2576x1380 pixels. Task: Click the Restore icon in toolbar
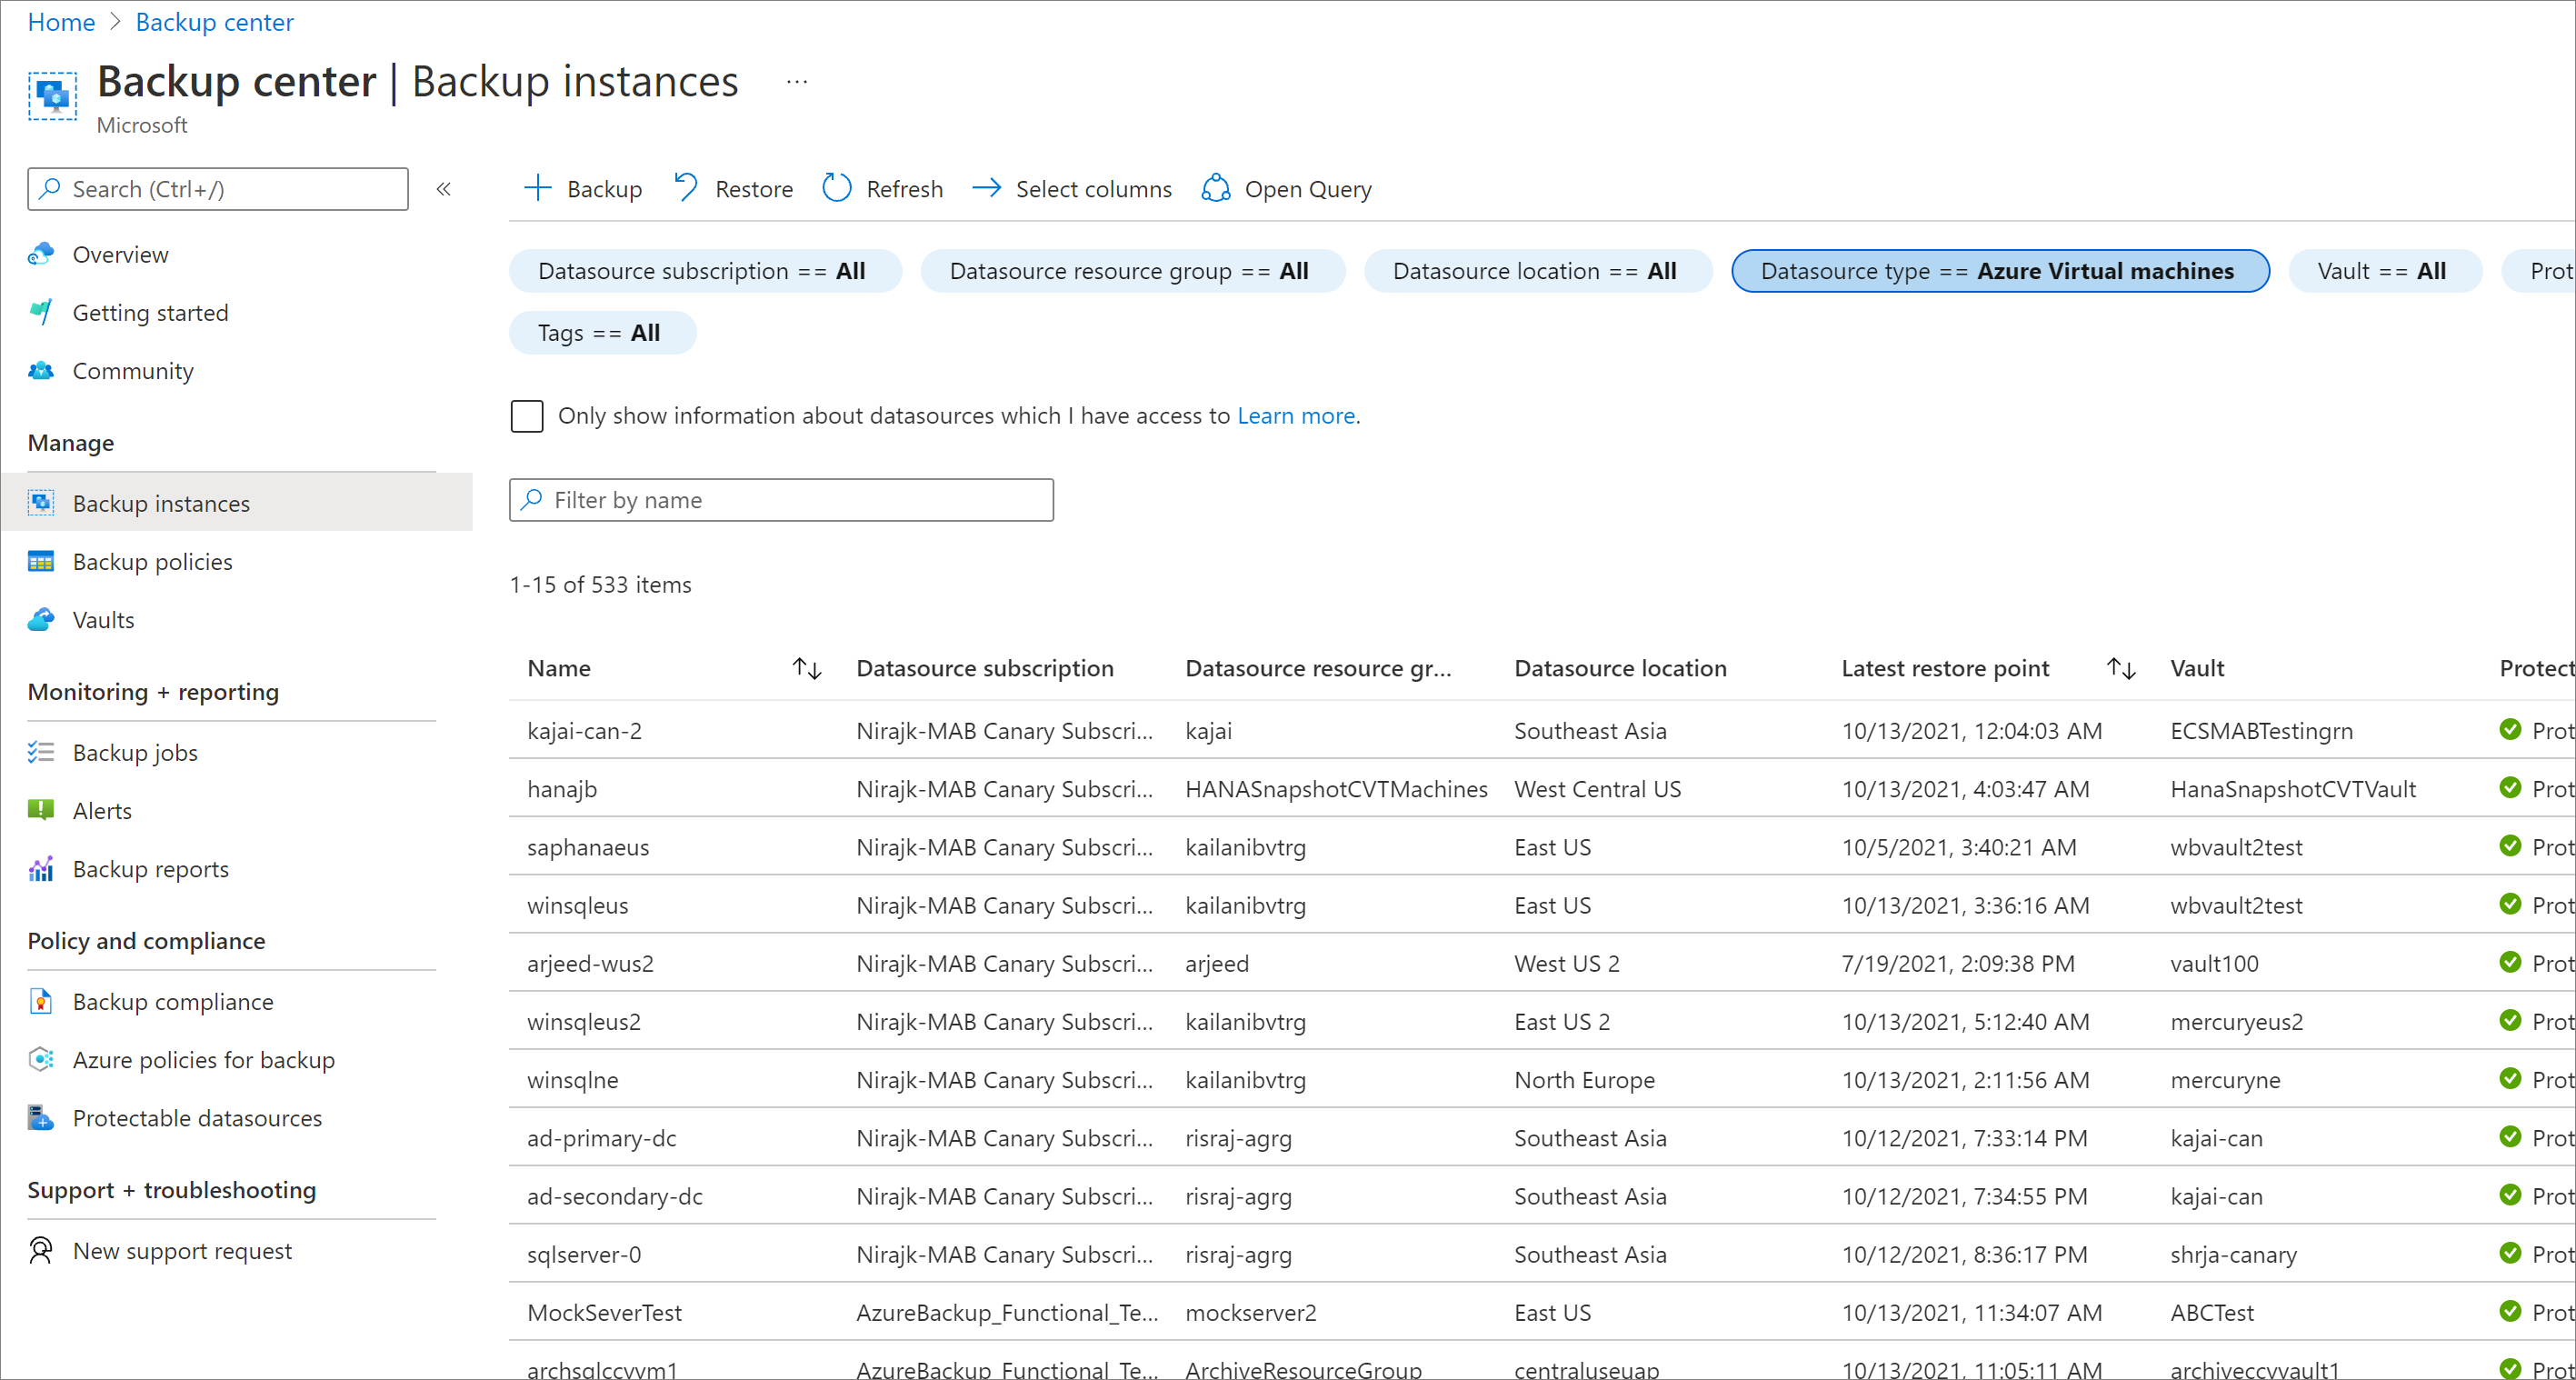coord(684,189)
